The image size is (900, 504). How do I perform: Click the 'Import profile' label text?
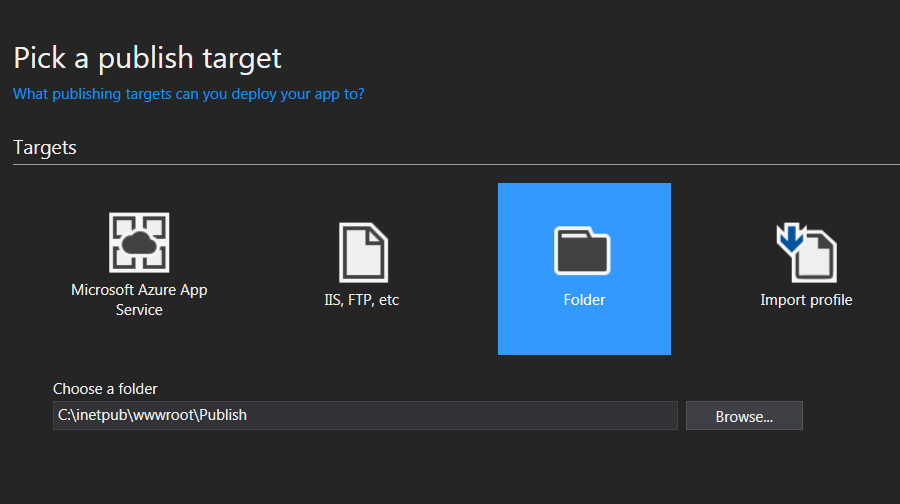(x=806, y=300)
